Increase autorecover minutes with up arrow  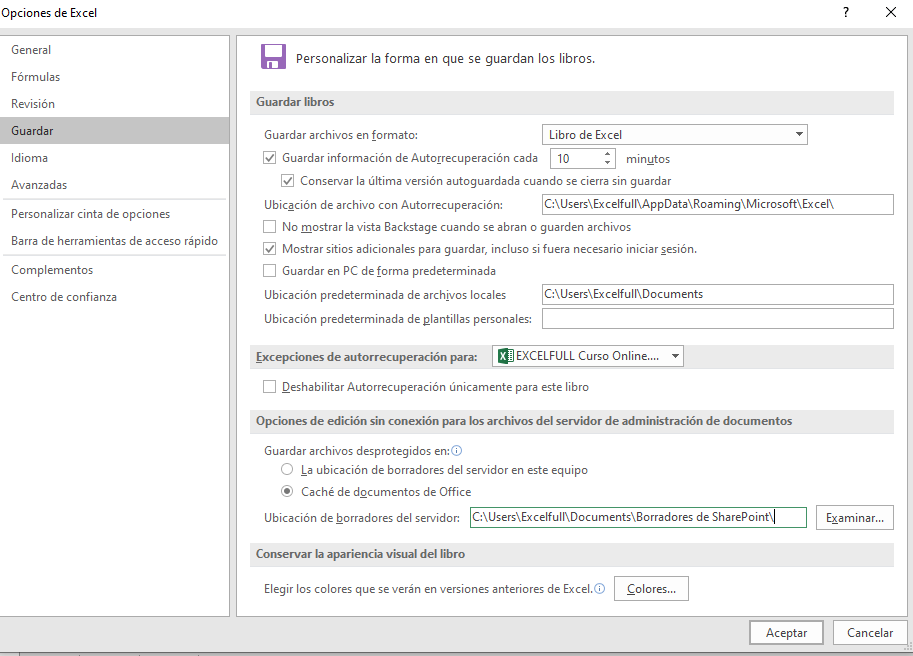pyautogui.click(x=607, y=154)
